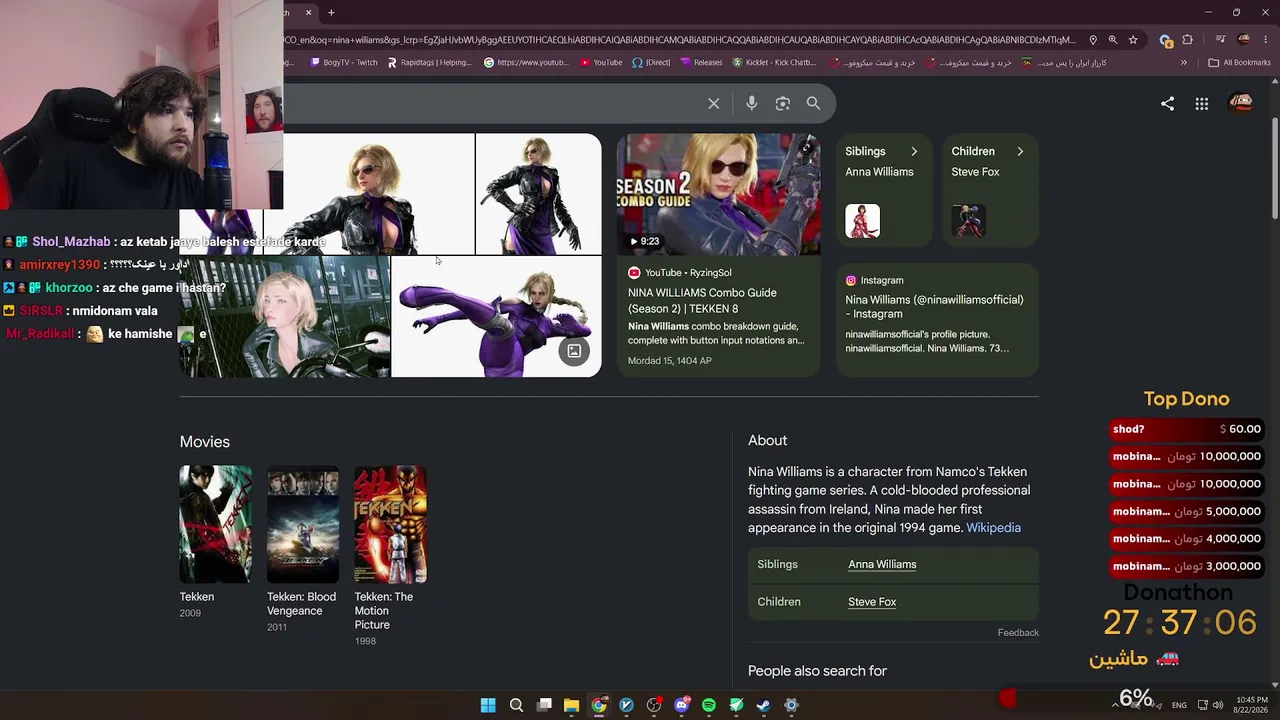Open the Kicklet - Kick Chatbot bookmark

[x=774, y=62]
